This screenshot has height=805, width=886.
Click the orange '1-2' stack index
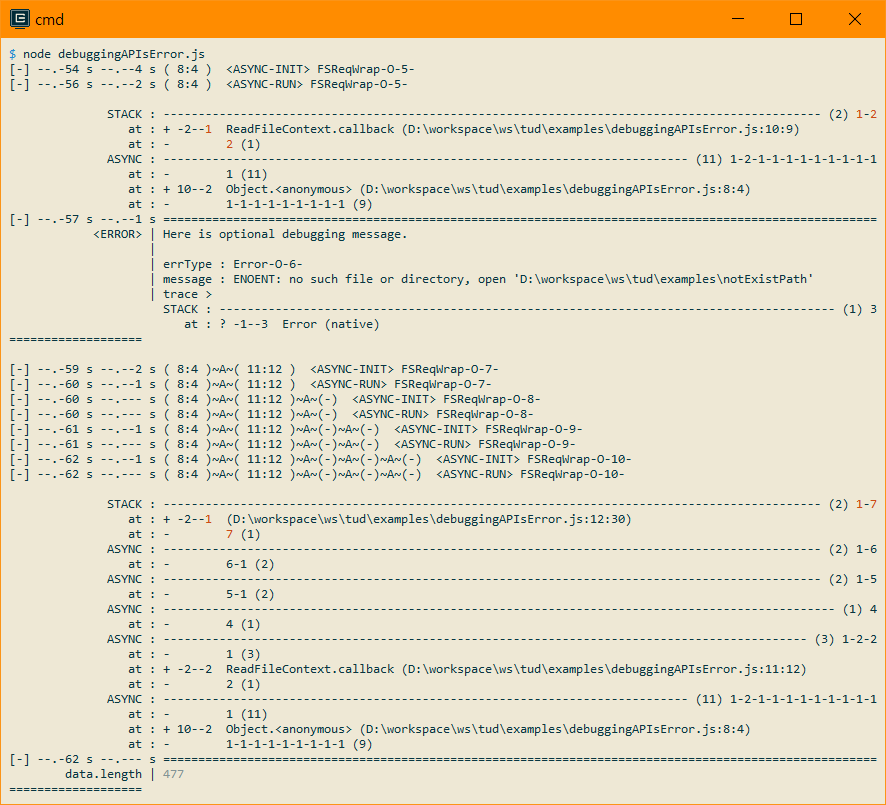[866, 114]
